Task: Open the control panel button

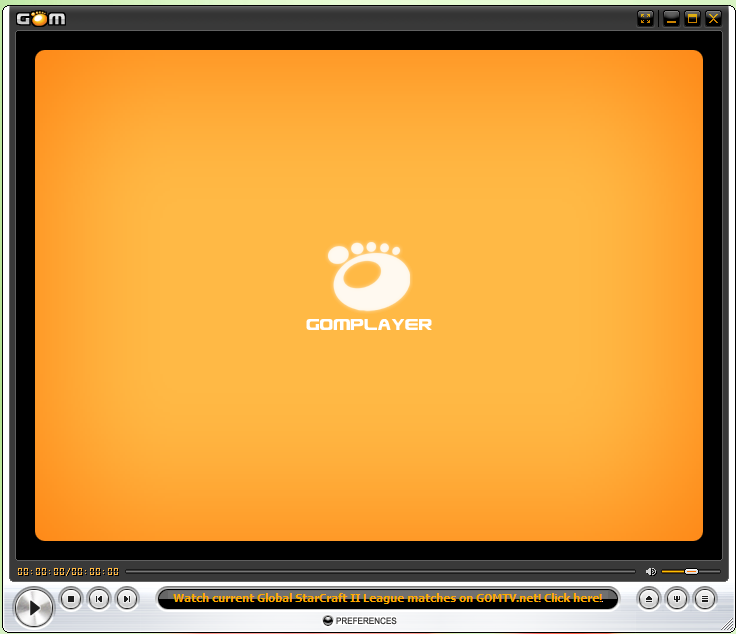Action: (x=676, y=599)
